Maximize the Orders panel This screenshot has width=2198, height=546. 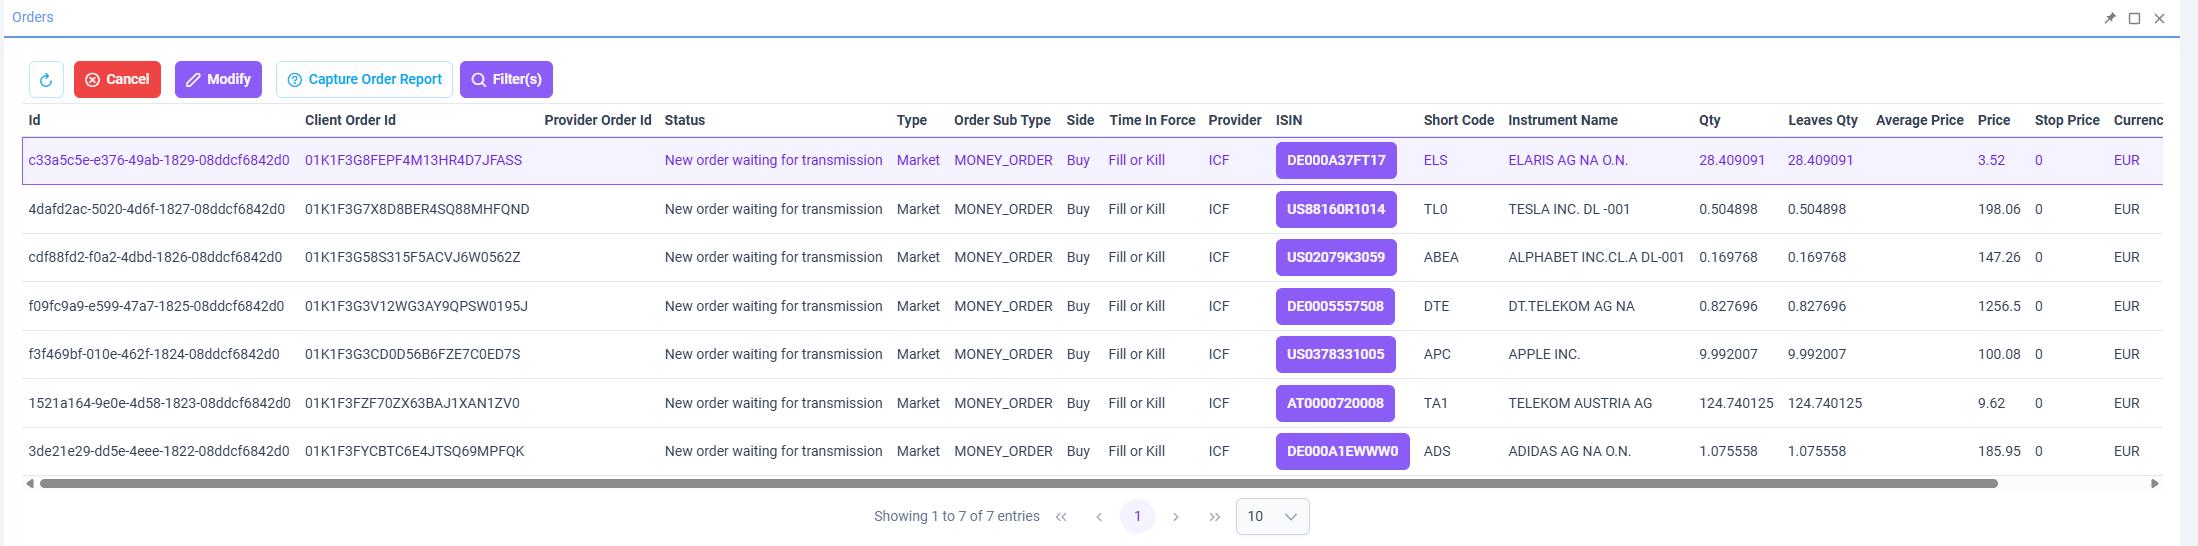coord(2134,18)
